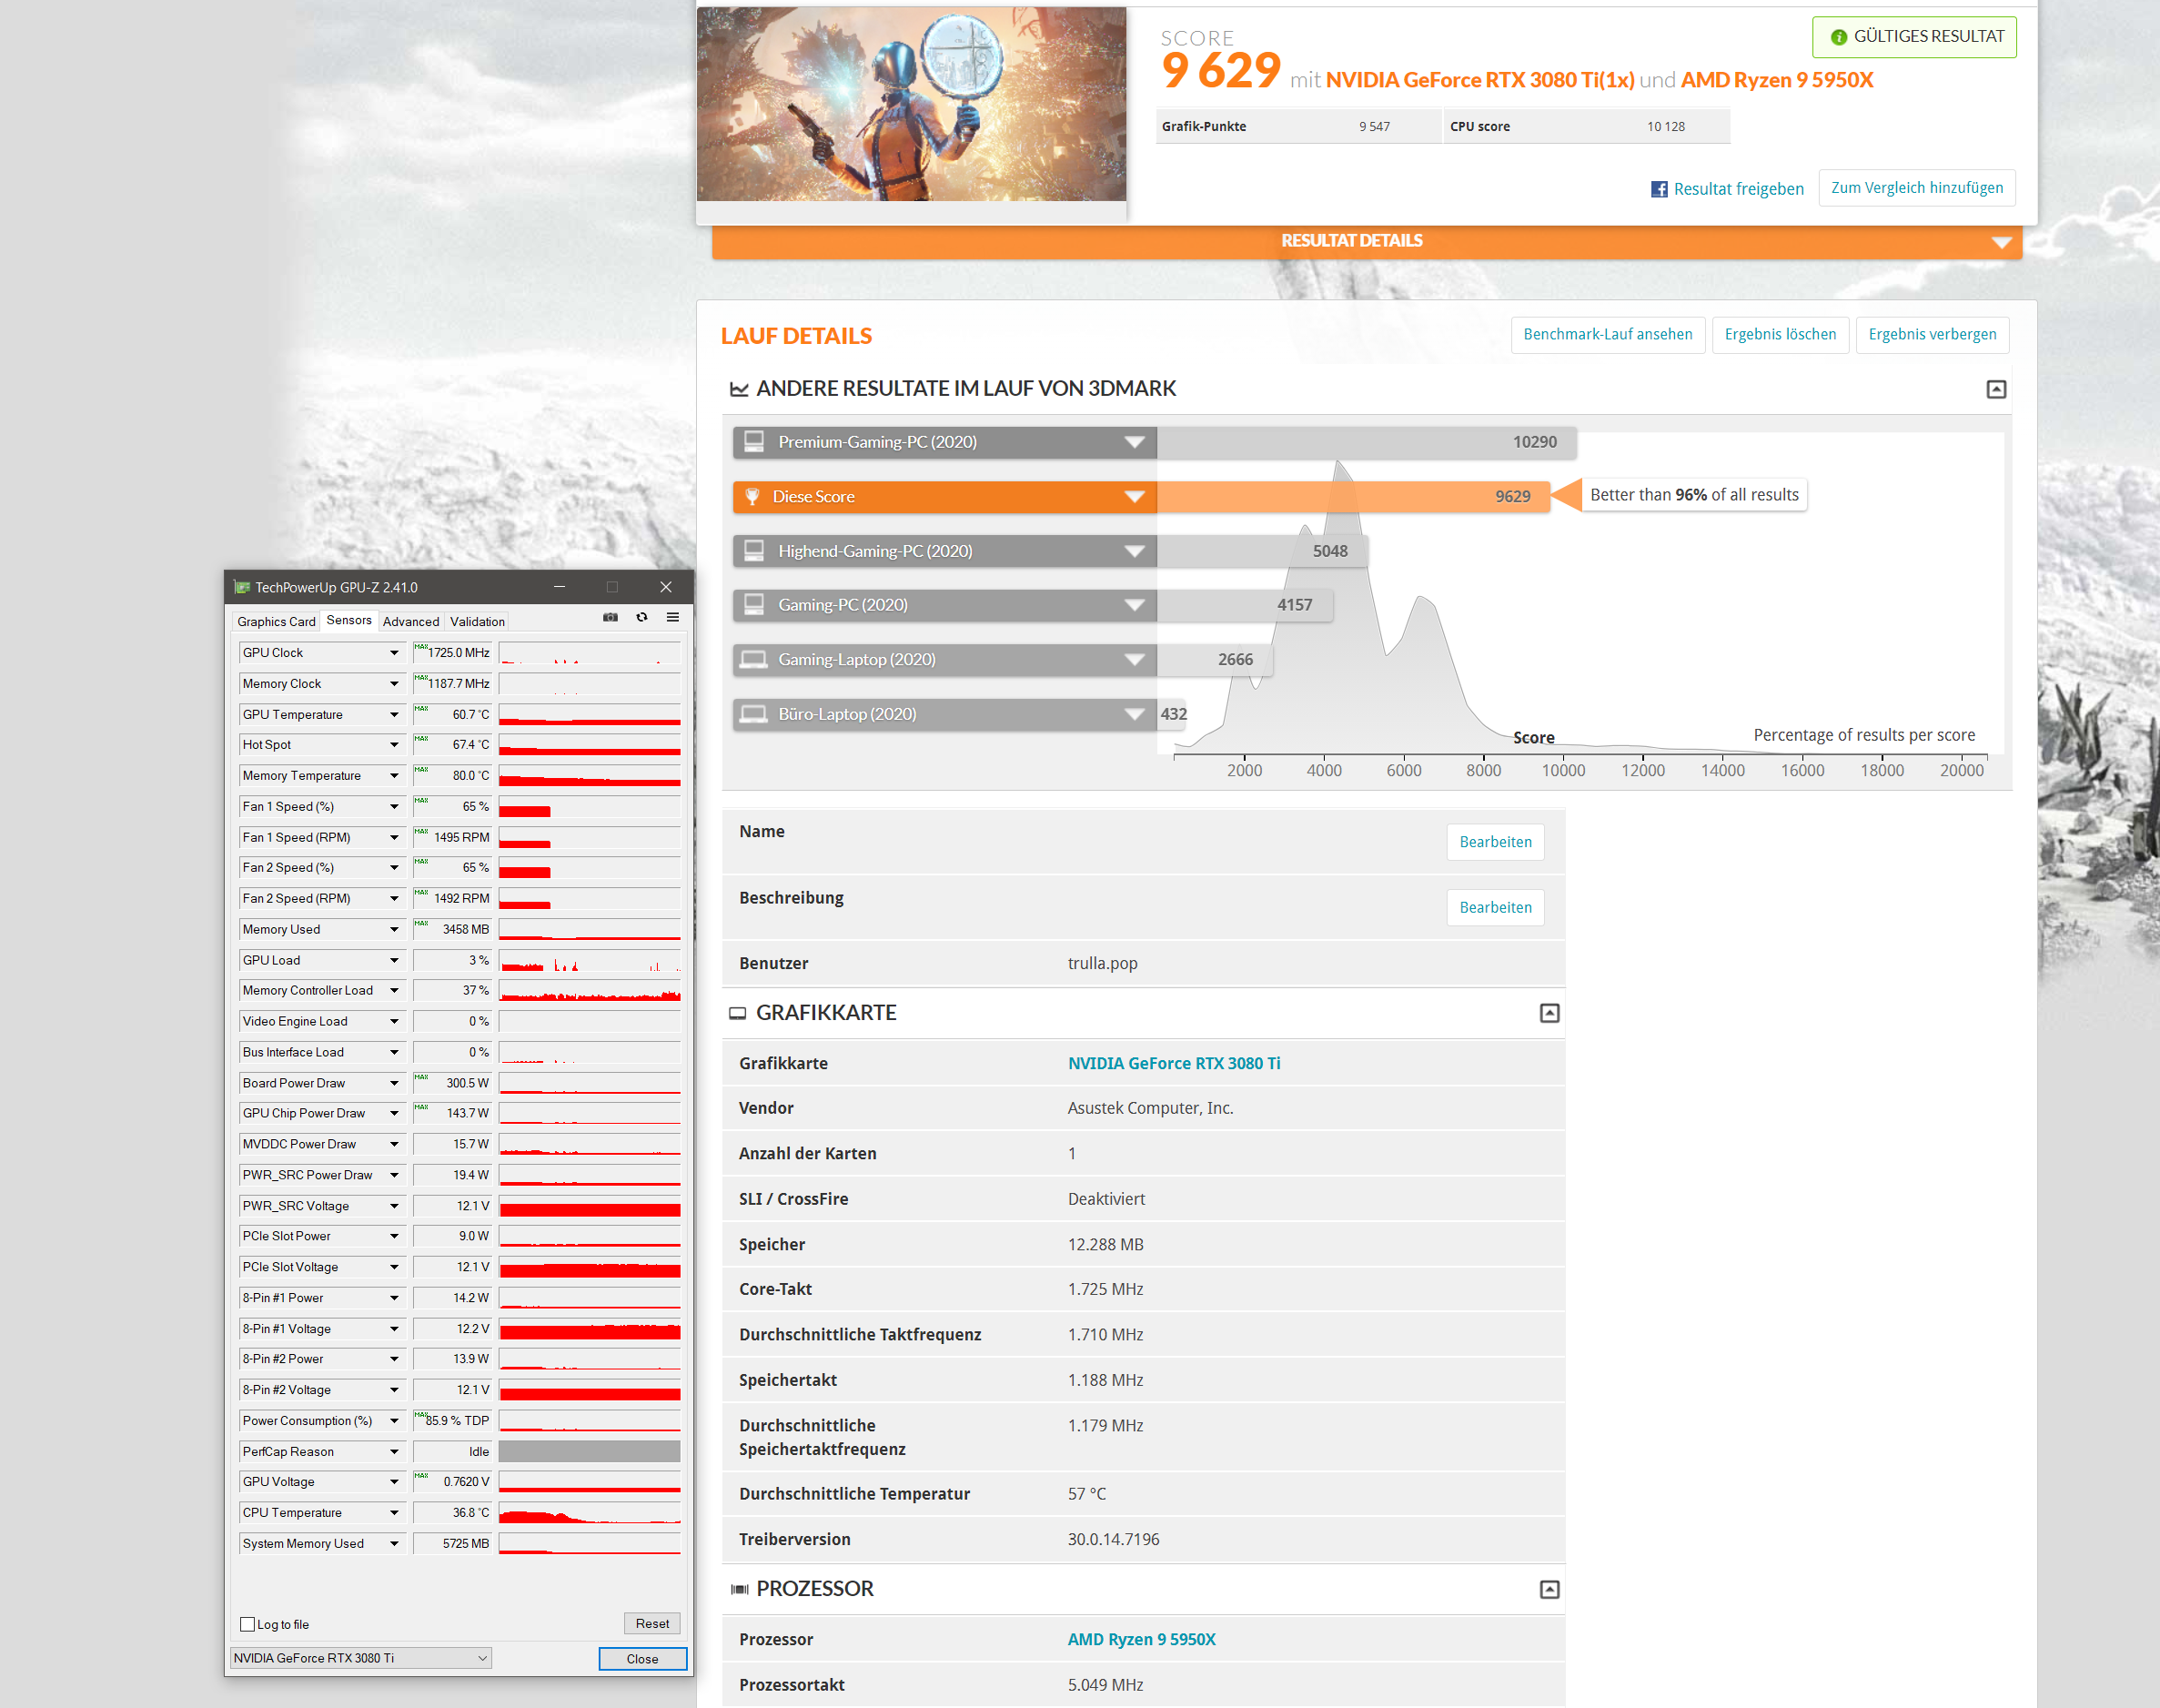Click the Gültiges Resultat info icon
2160x1708 pixels.
pos(1838,37)
